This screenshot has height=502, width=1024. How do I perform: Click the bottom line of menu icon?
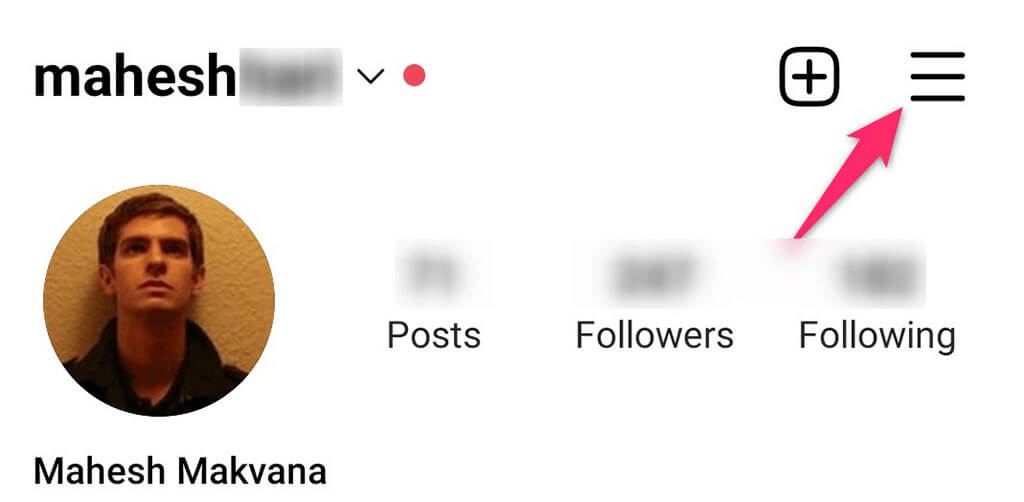click(937, 99)
